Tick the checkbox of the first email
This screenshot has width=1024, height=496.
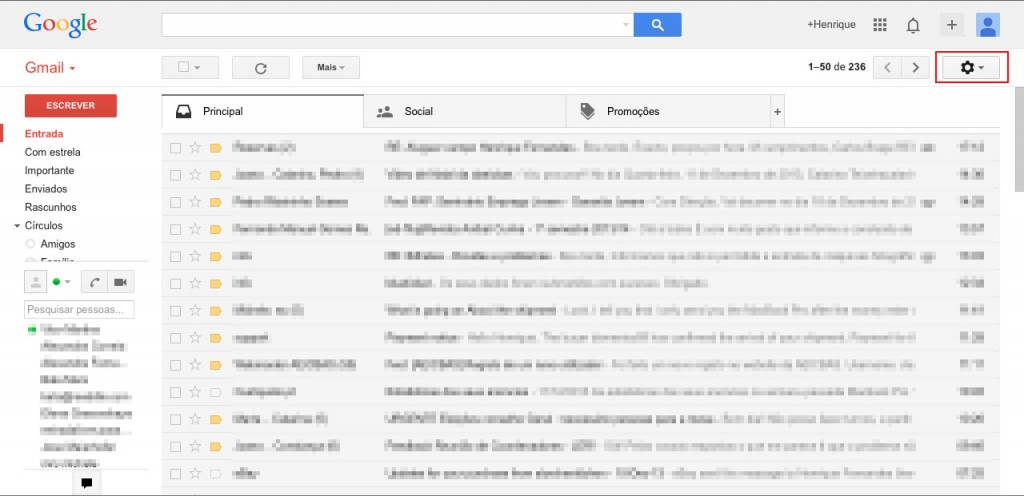[x=175, y=148]
